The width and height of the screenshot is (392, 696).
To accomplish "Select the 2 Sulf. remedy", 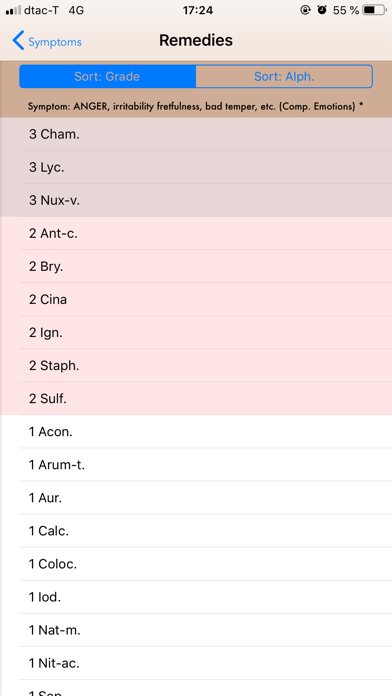I will point(196,399).
